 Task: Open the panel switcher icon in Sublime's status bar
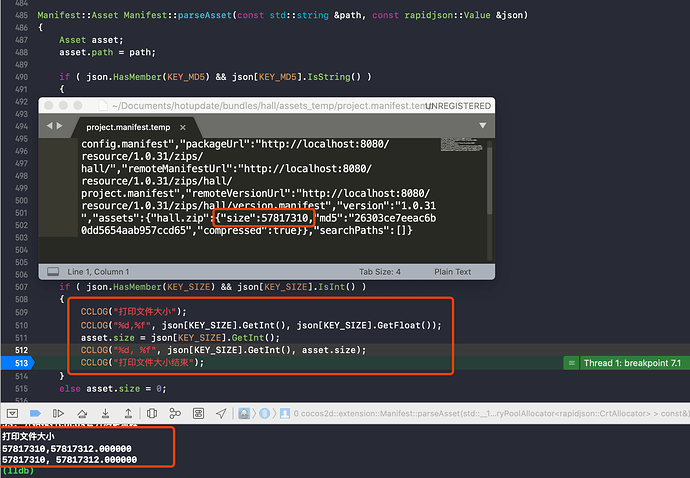click(x=53, y=272)
